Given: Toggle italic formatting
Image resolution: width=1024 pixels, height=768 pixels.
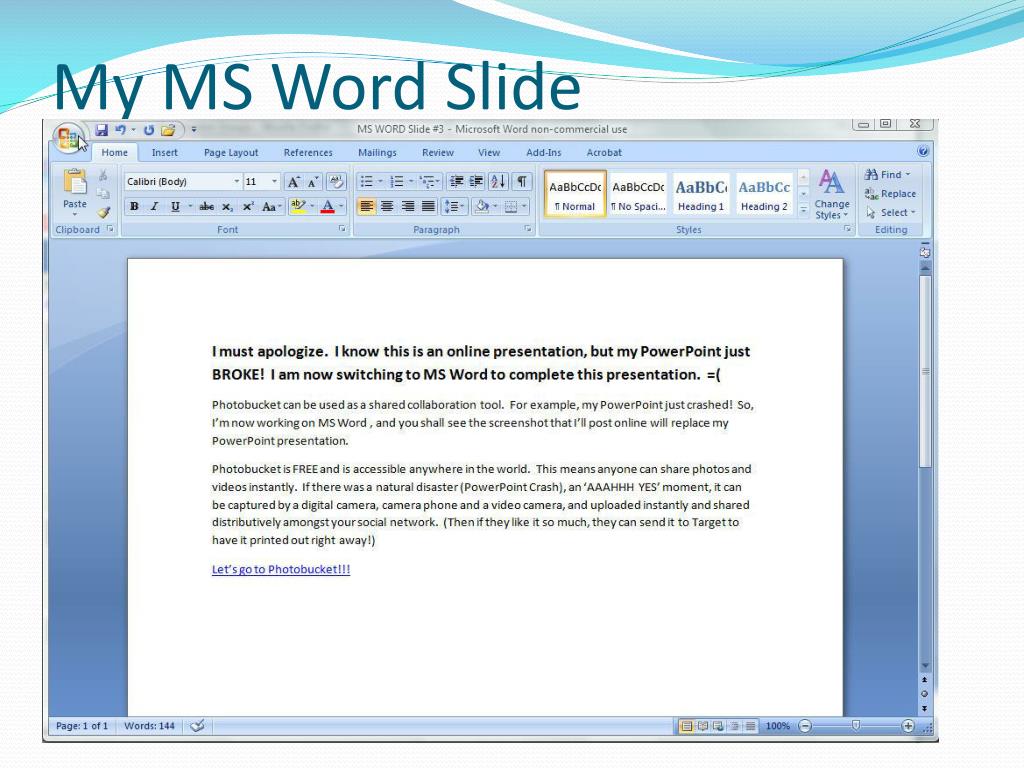Looking at the screenshot, I should (154, 207).
